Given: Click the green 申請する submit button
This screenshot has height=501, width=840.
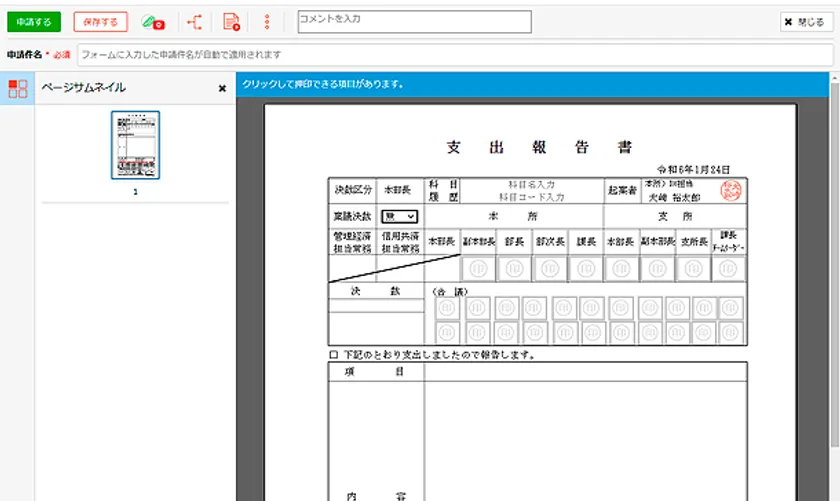Looking at the screenshot, I should 33,22.
